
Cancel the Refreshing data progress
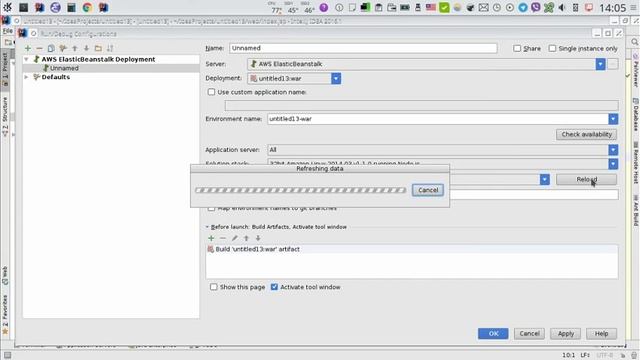(x=428, y=190)
